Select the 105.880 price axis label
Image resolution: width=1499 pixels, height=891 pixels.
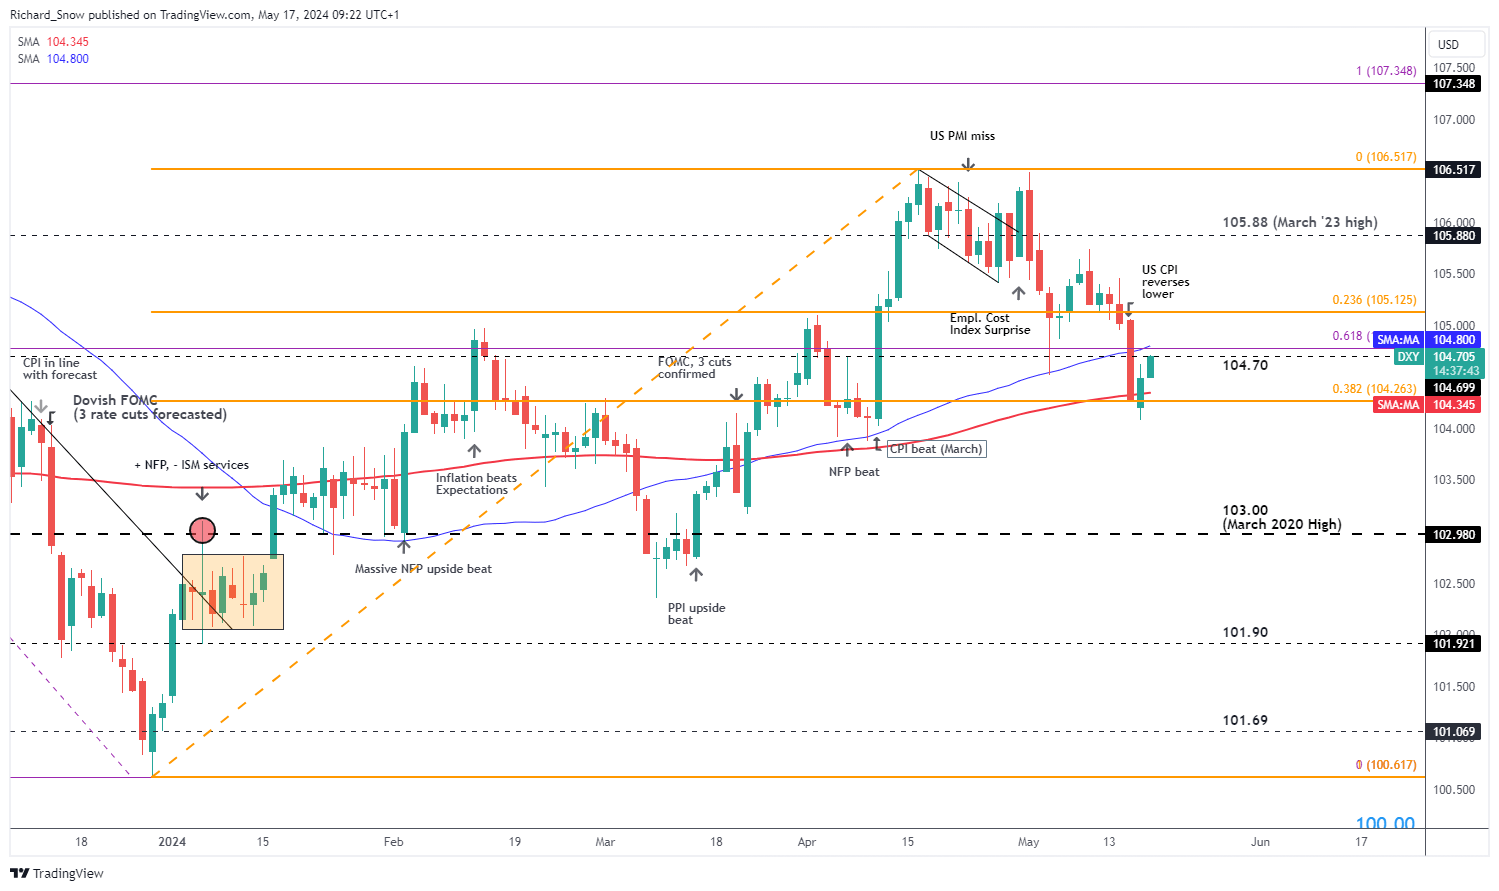pyautogui.click(x=1454, y=236)
